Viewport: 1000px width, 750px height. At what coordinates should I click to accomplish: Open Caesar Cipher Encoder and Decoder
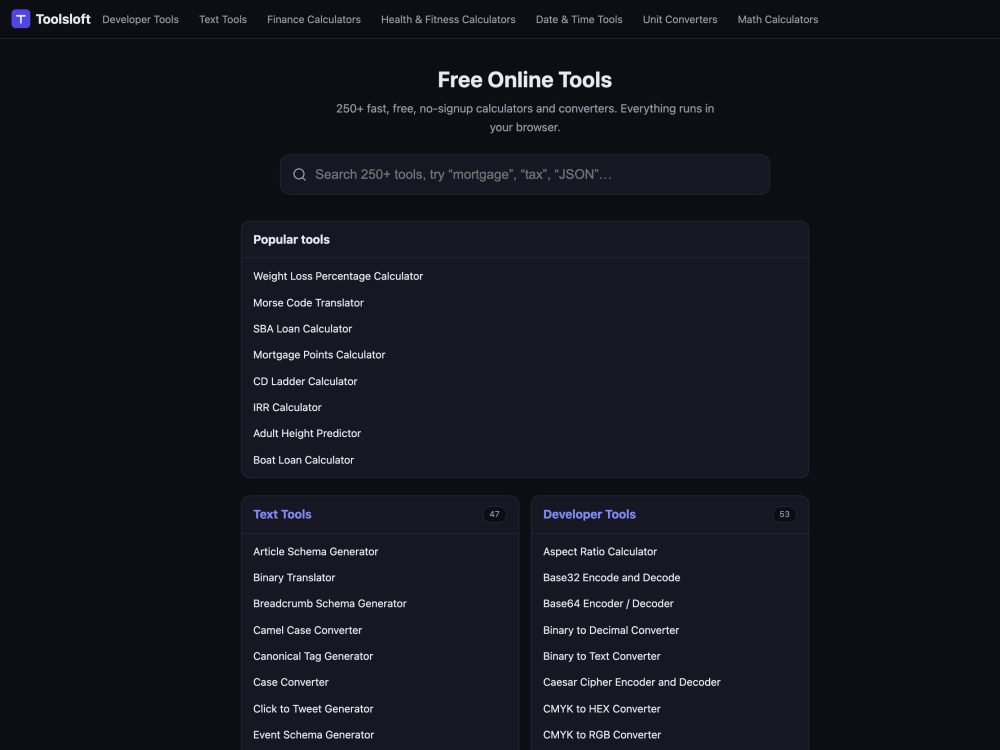(632, 682)
